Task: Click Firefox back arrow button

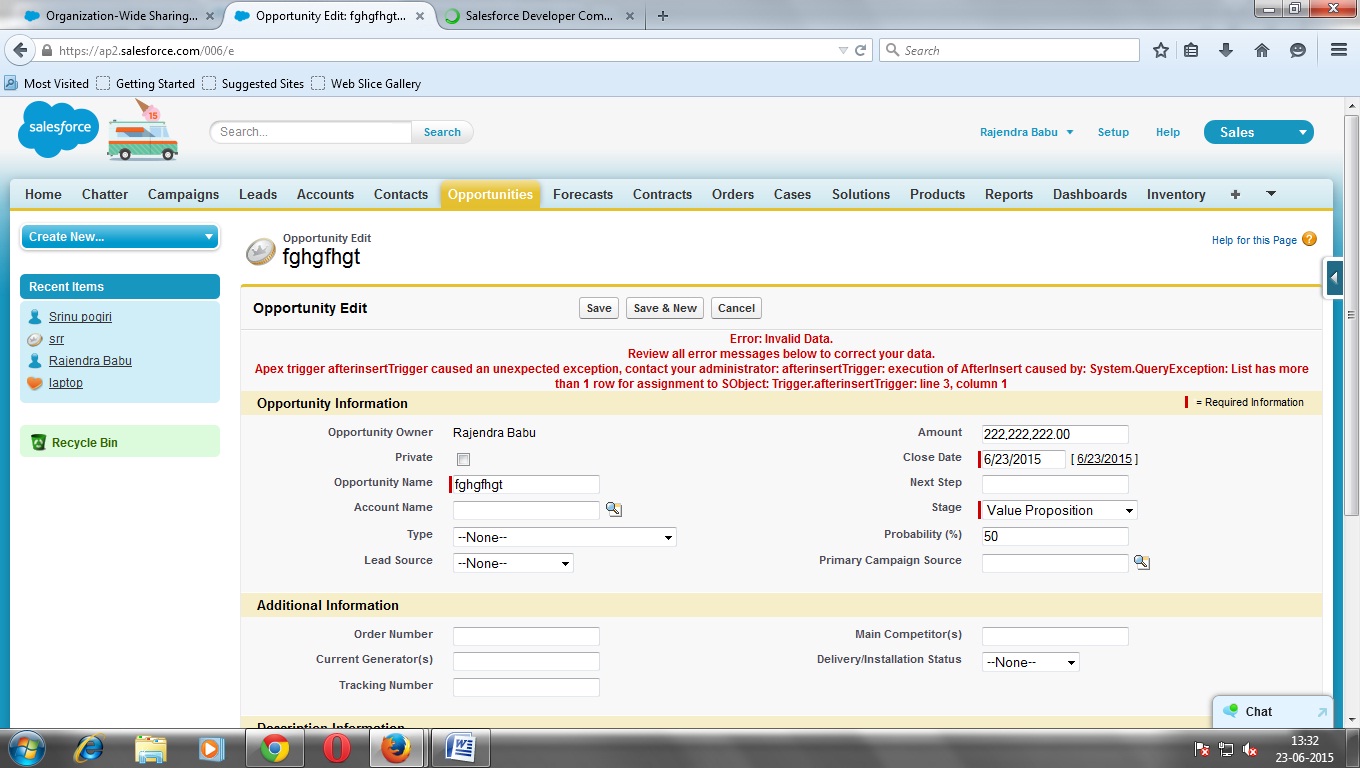Action: 20,50
